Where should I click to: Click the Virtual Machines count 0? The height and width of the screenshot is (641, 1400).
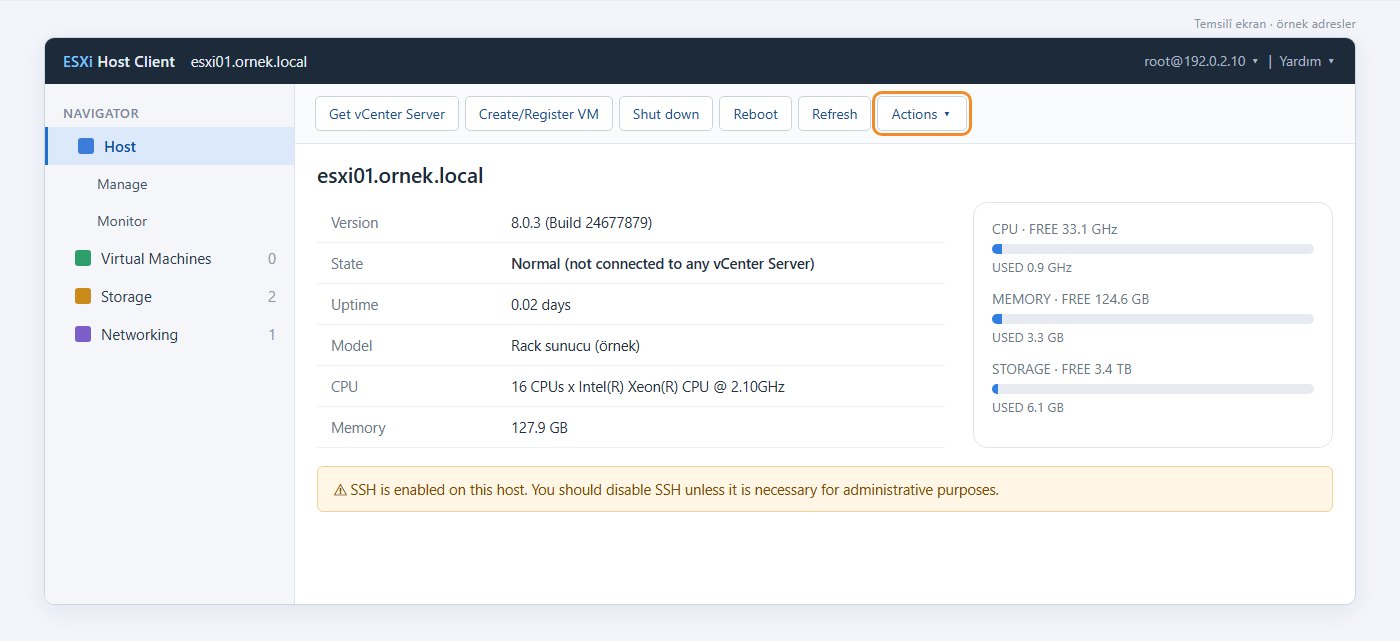click(272, 258)
